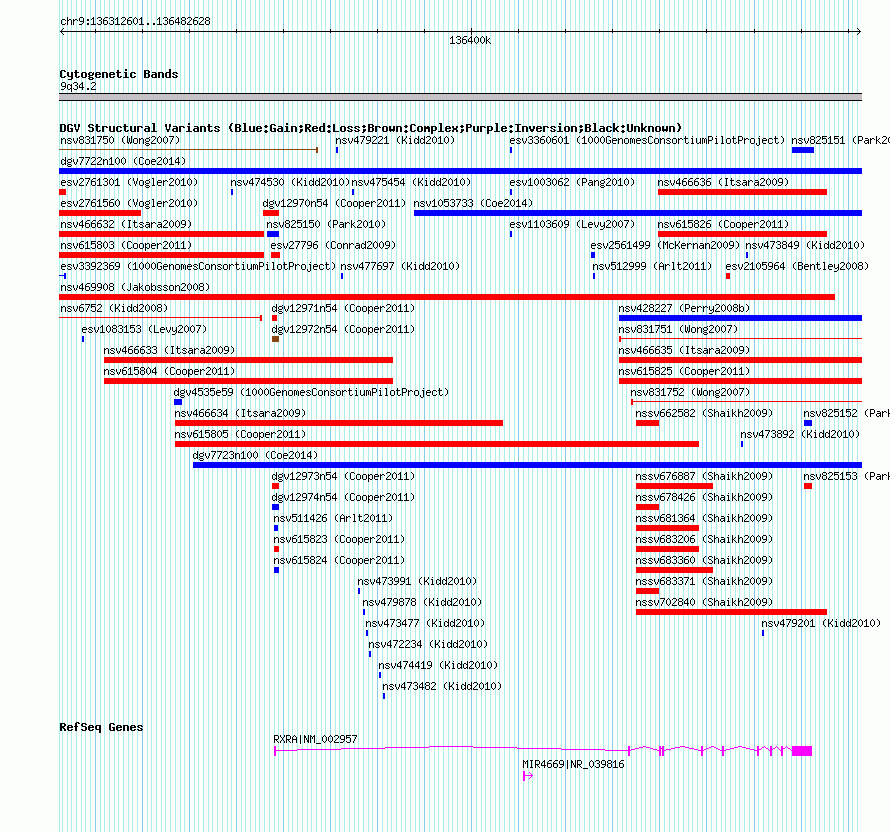This screenshot has height=832, width=890.
Task: Click the nsv466633 (Itsara2009) red bar
Action: [x=249, y=360]
